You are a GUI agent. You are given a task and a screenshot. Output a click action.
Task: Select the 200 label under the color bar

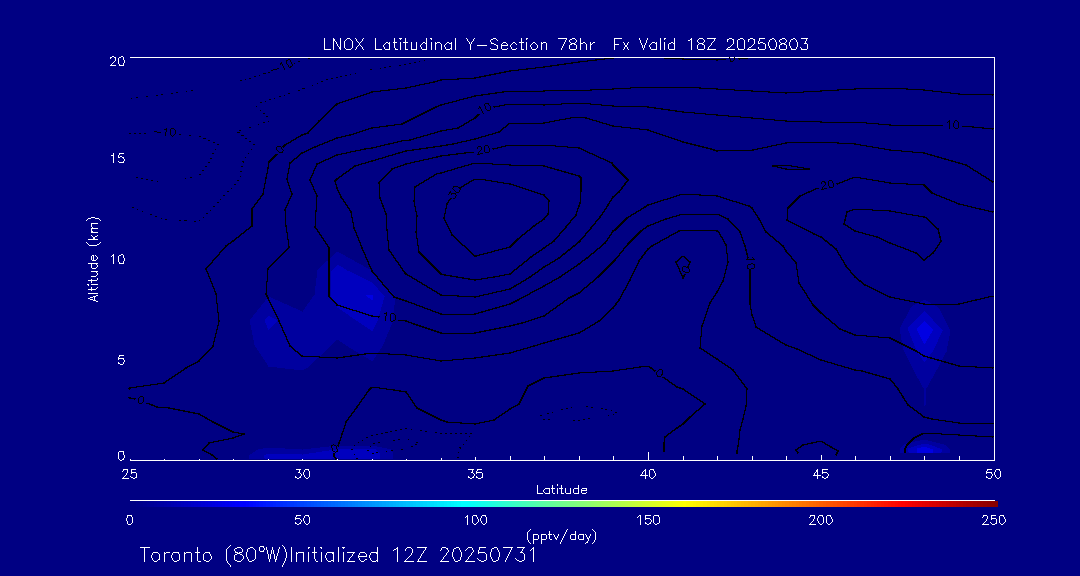click(821, 520)
